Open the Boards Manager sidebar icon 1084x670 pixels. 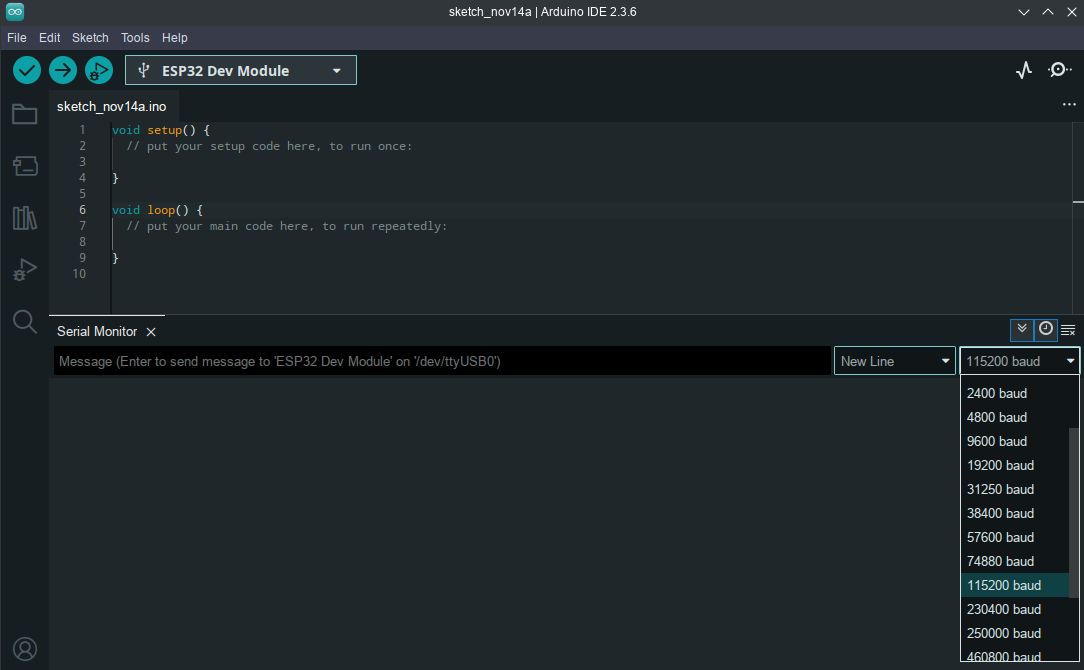[24, 166]
